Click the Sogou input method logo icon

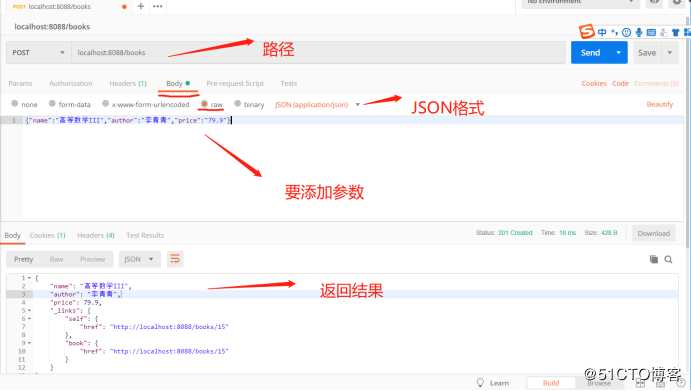tap(587, 31)
